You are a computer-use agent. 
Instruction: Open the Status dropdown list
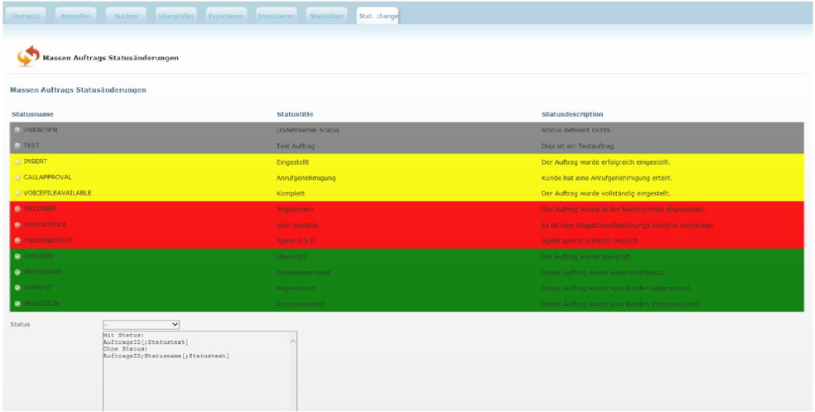tap(141, 324)
